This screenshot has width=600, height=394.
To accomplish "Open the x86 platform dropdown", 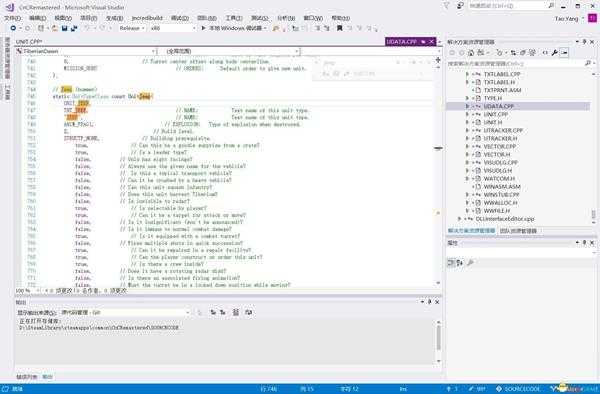I will [x=172, y=28].
